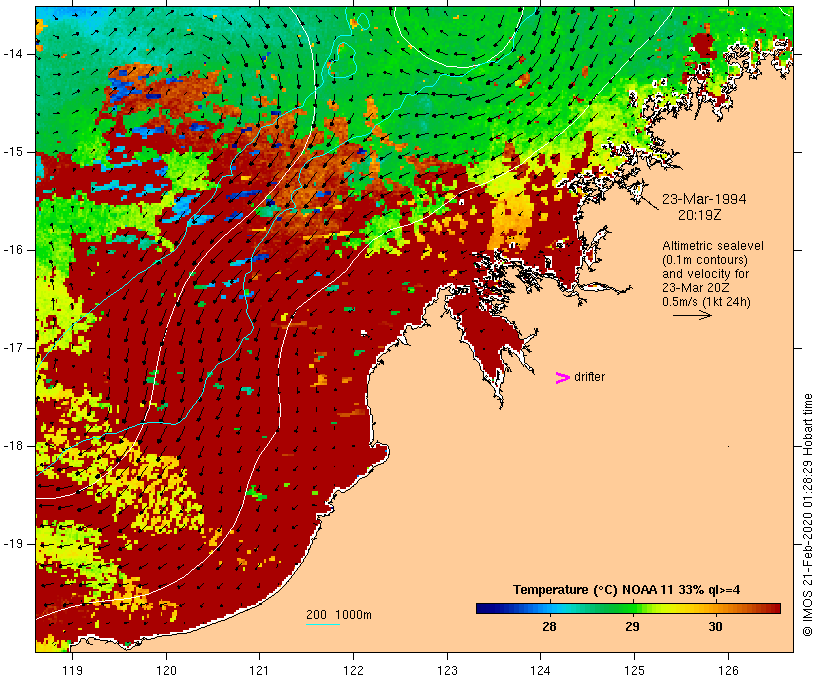Click the longitude axis label 124
This screenshot has width=820, height=680.
540,670
